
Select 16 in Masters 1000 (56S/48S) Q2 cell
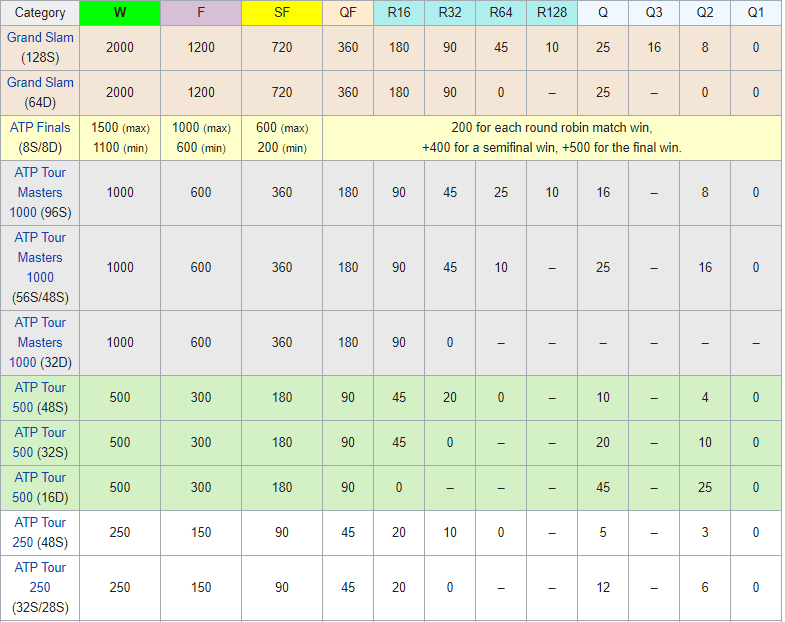(705, 268)
